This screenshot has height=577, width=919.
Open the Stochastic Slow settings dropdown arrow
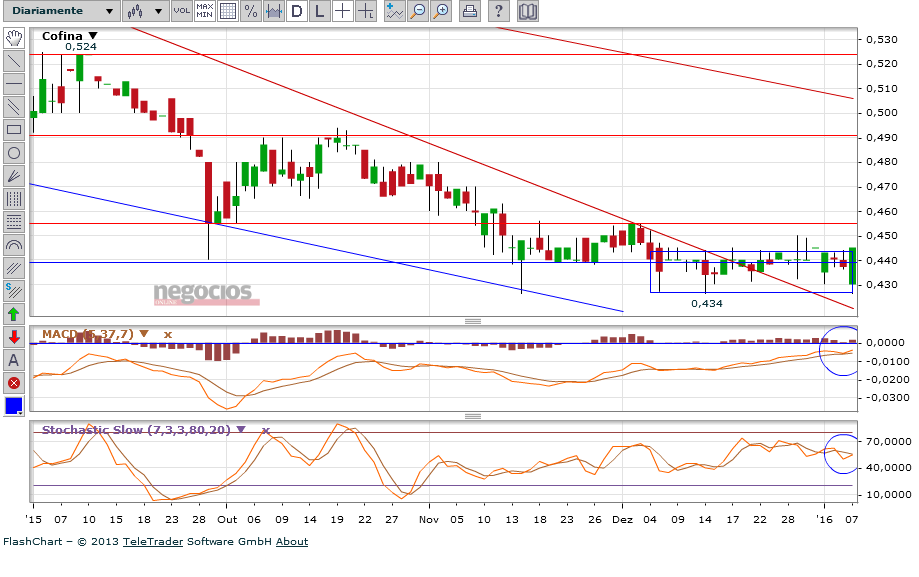pyautogui.click(x=241, y=429)
